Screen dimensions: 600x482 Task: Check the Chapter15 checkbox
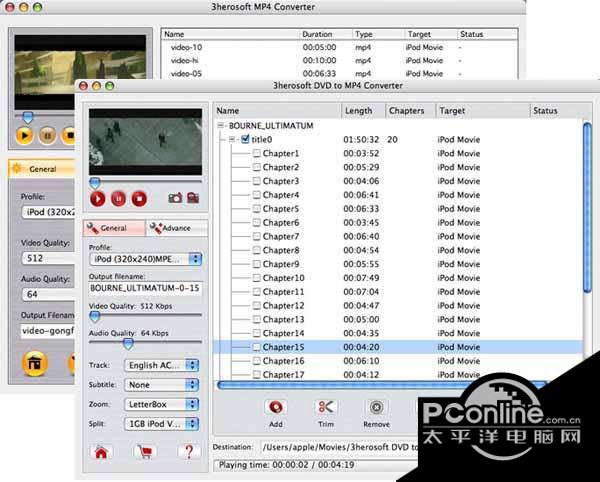[x=256, y=347]
